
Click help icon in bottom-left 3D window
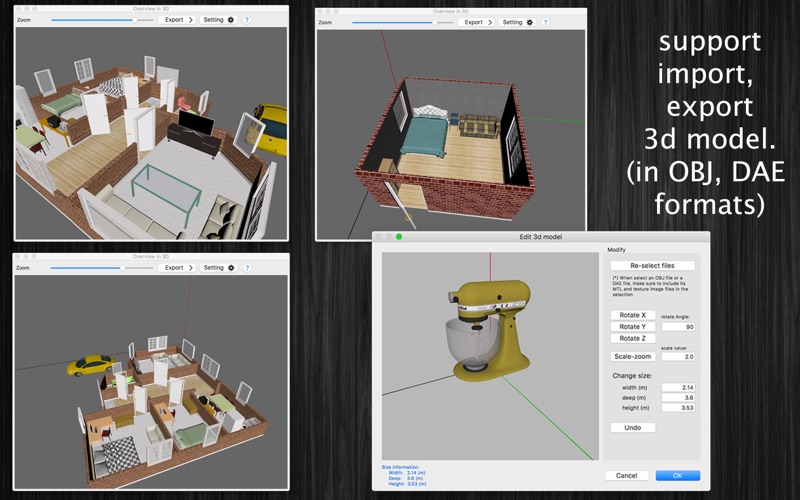pos(247,268)
